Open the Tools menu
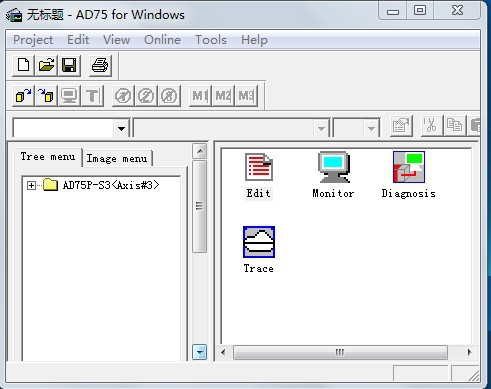The height and width of the screenshot is (389, 491). click(211, 40)
